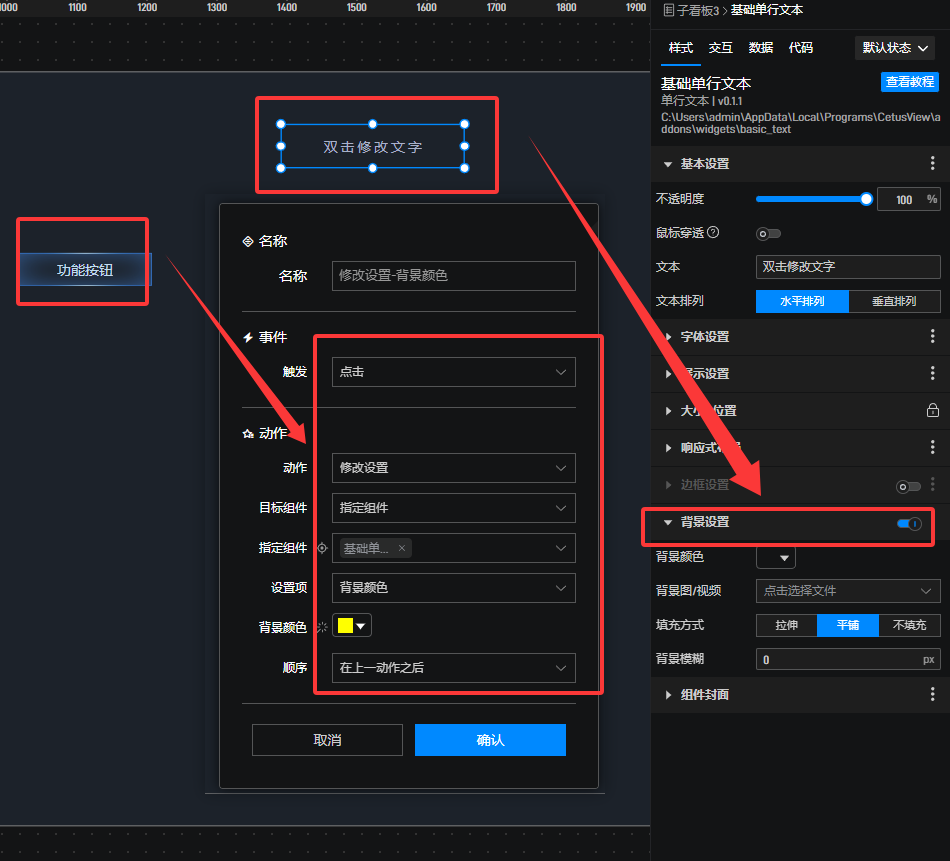Open the more options menu for 基本设置

pyautogui.click(x=932, y=163)
